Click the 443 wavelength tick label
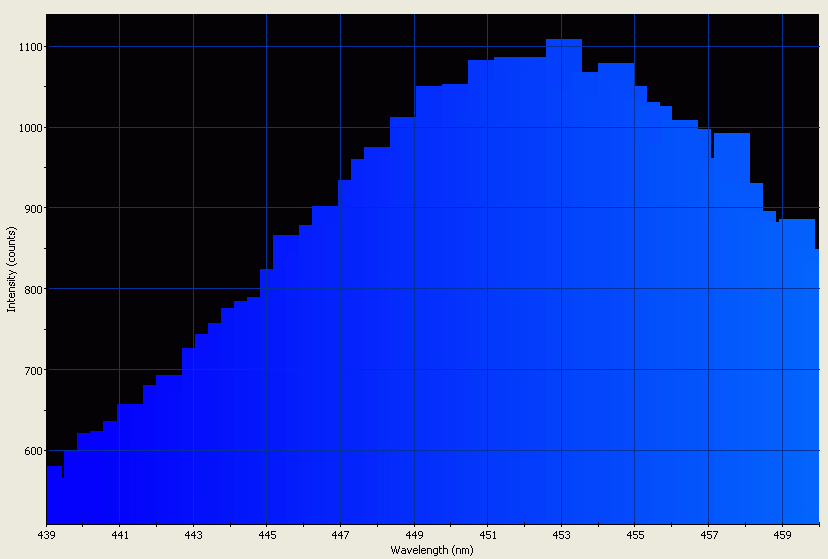 [x=193, y=535]
